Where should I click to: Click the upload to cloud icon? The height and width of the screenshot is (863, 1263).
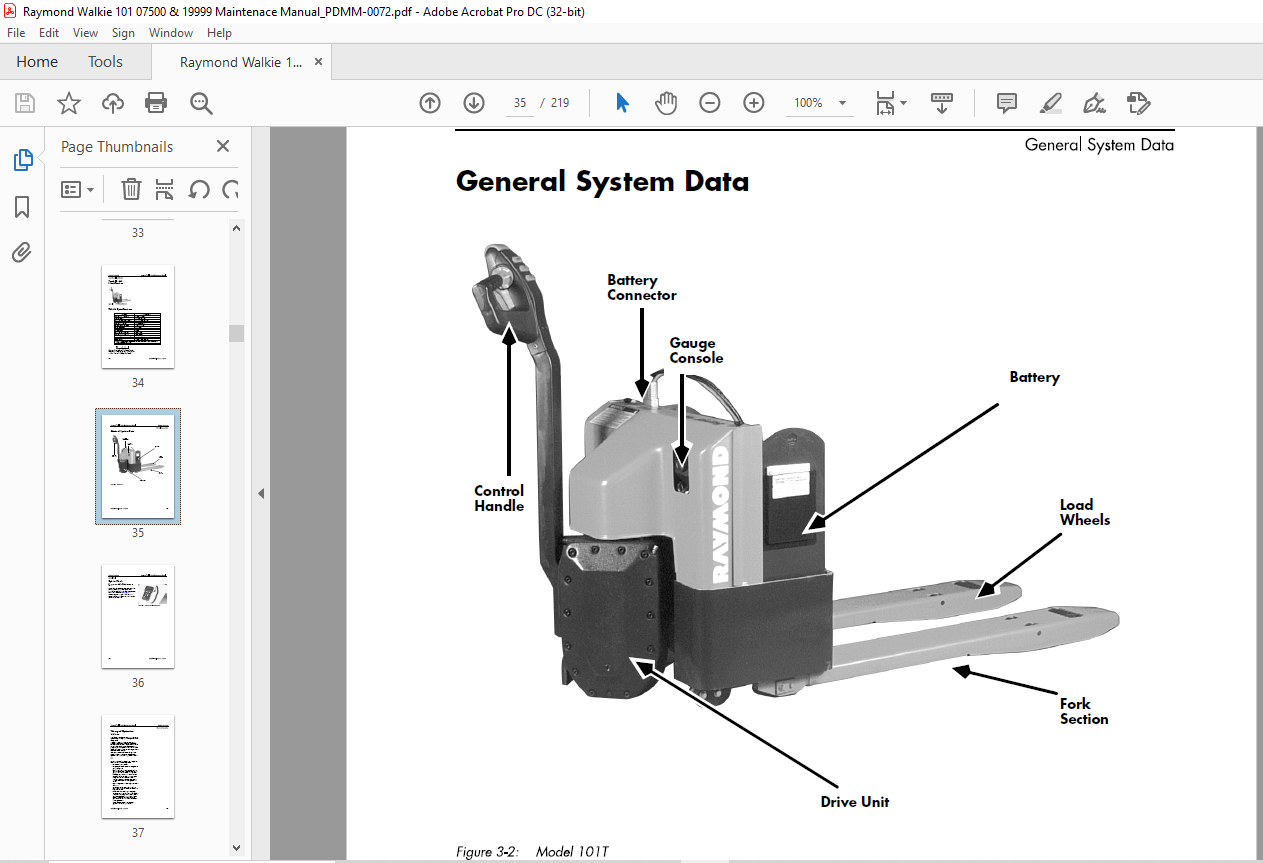pos(113,103)
